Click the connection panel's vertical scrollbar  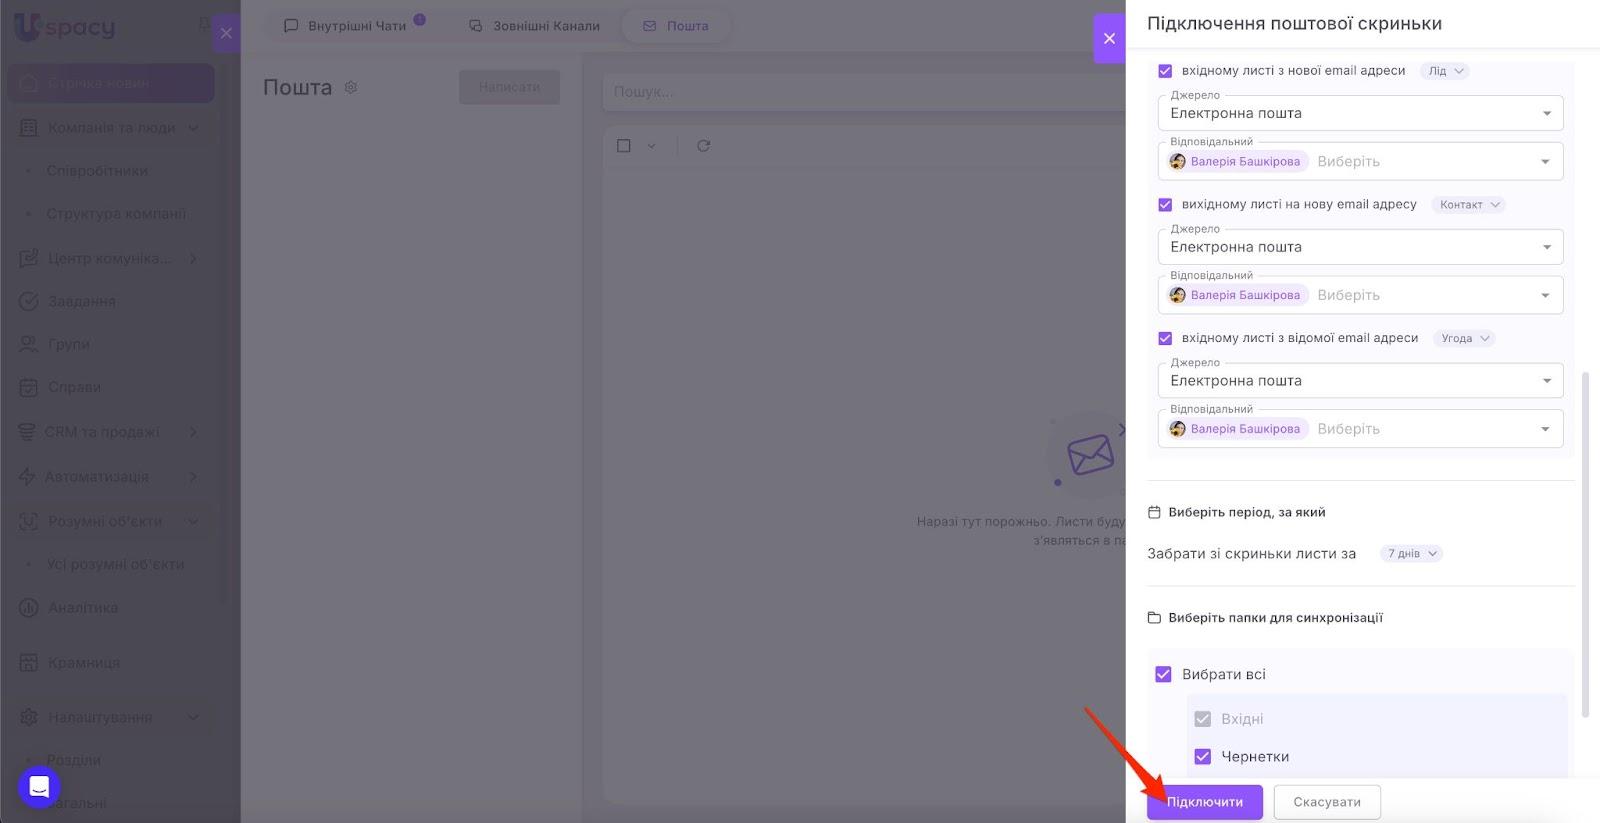(x=1585, y=545)
